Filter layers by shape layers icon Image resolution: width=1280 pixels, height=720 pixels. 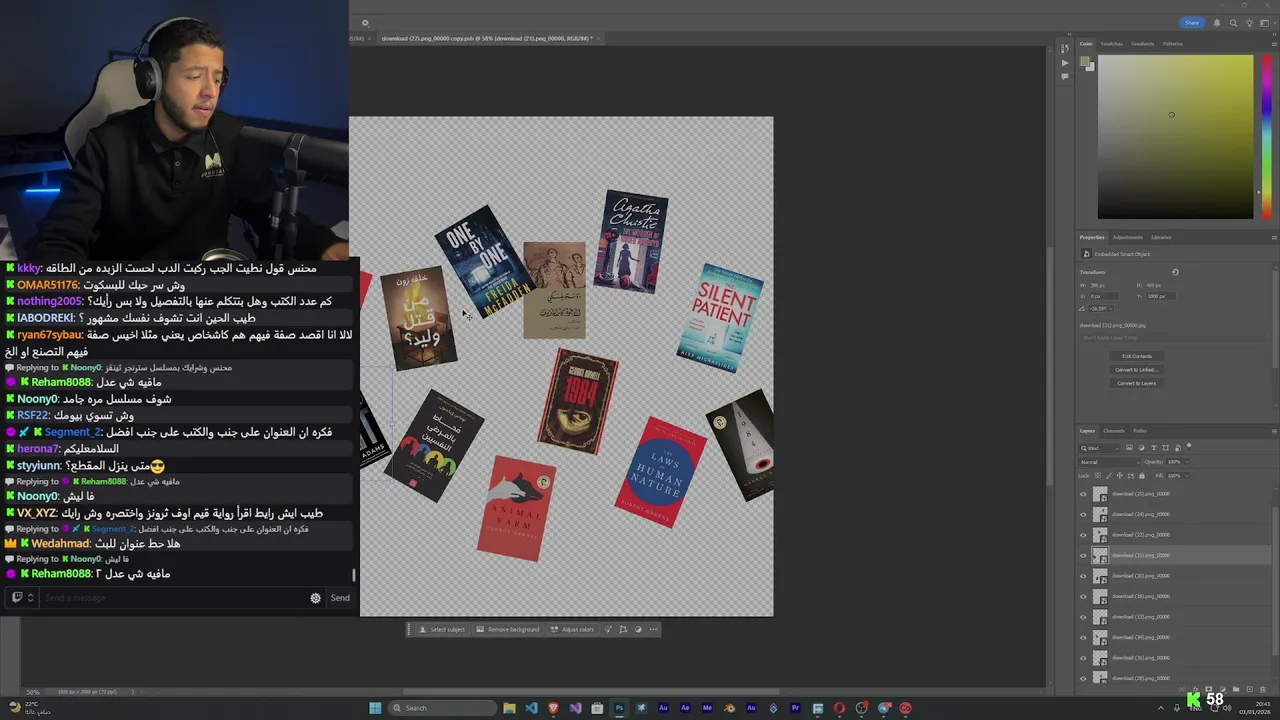[x=1166, y=448]
